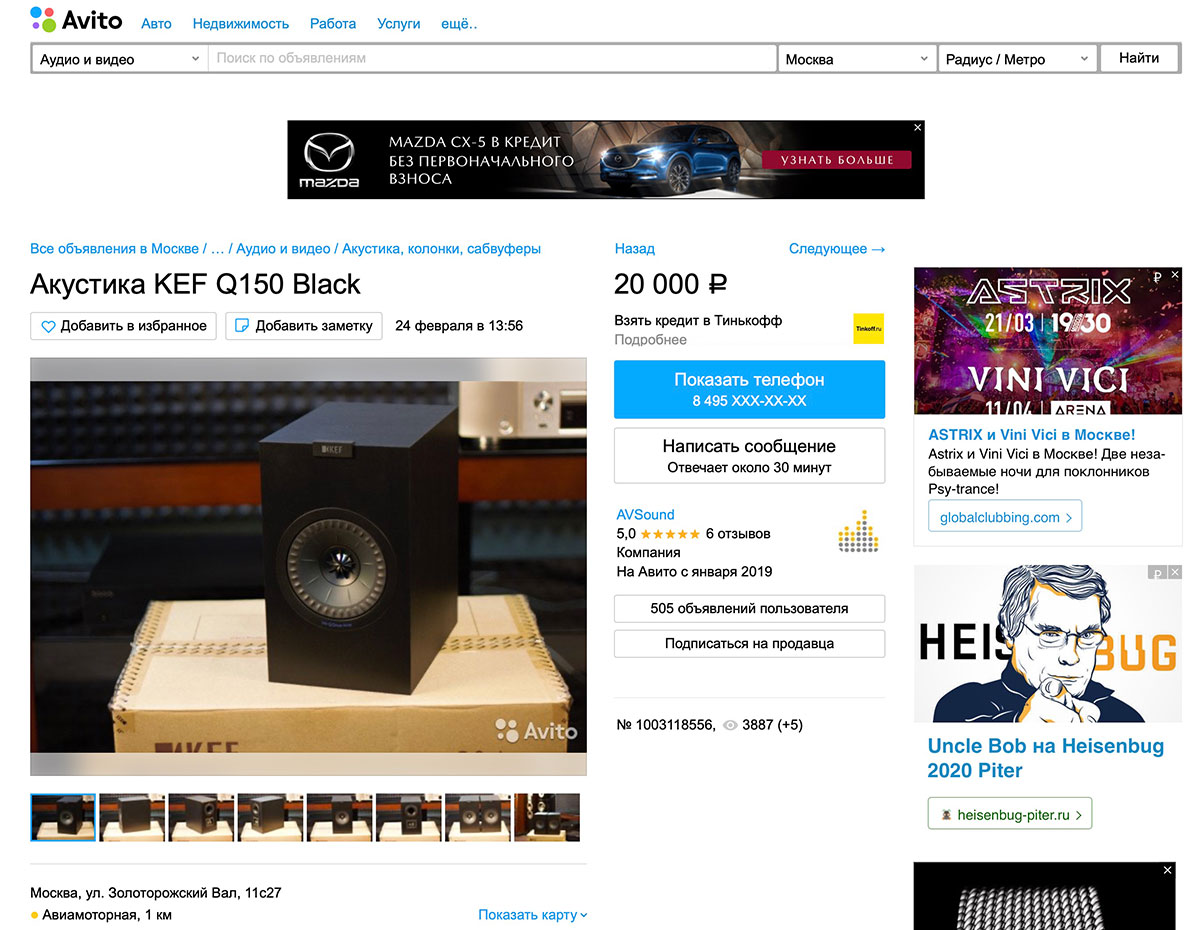Open the Real Estate (Недвижимость) menu
1200x930 pixels.
coord(241,23)
